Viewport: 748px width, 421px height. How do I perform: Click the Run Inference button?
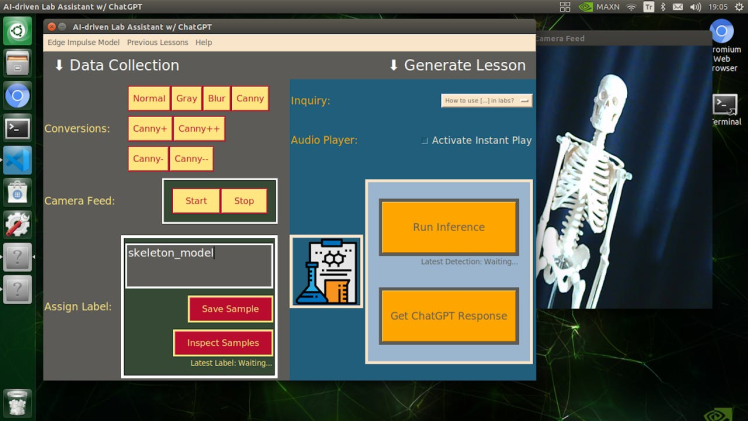[449, 227]
